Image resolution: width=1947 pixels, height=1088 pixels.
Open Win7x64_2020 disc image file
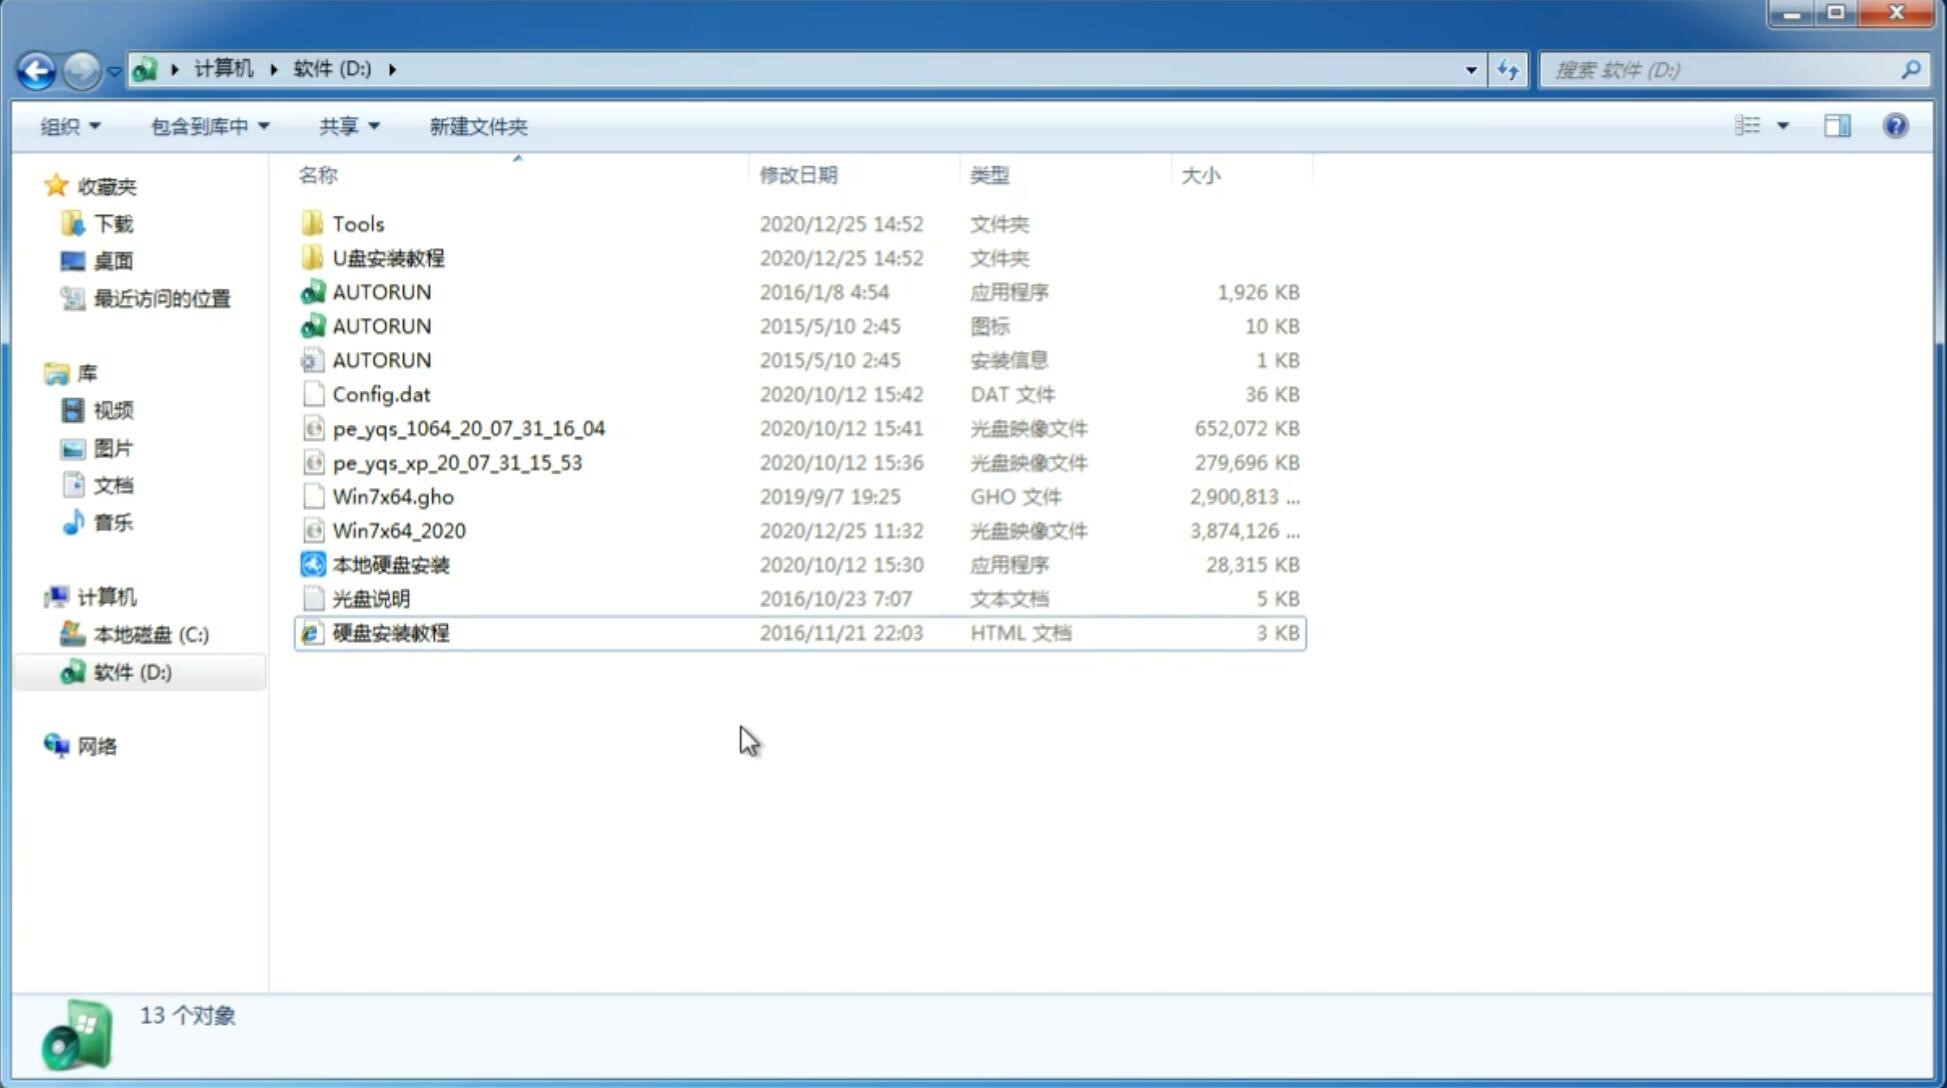(x=400, y=529)
